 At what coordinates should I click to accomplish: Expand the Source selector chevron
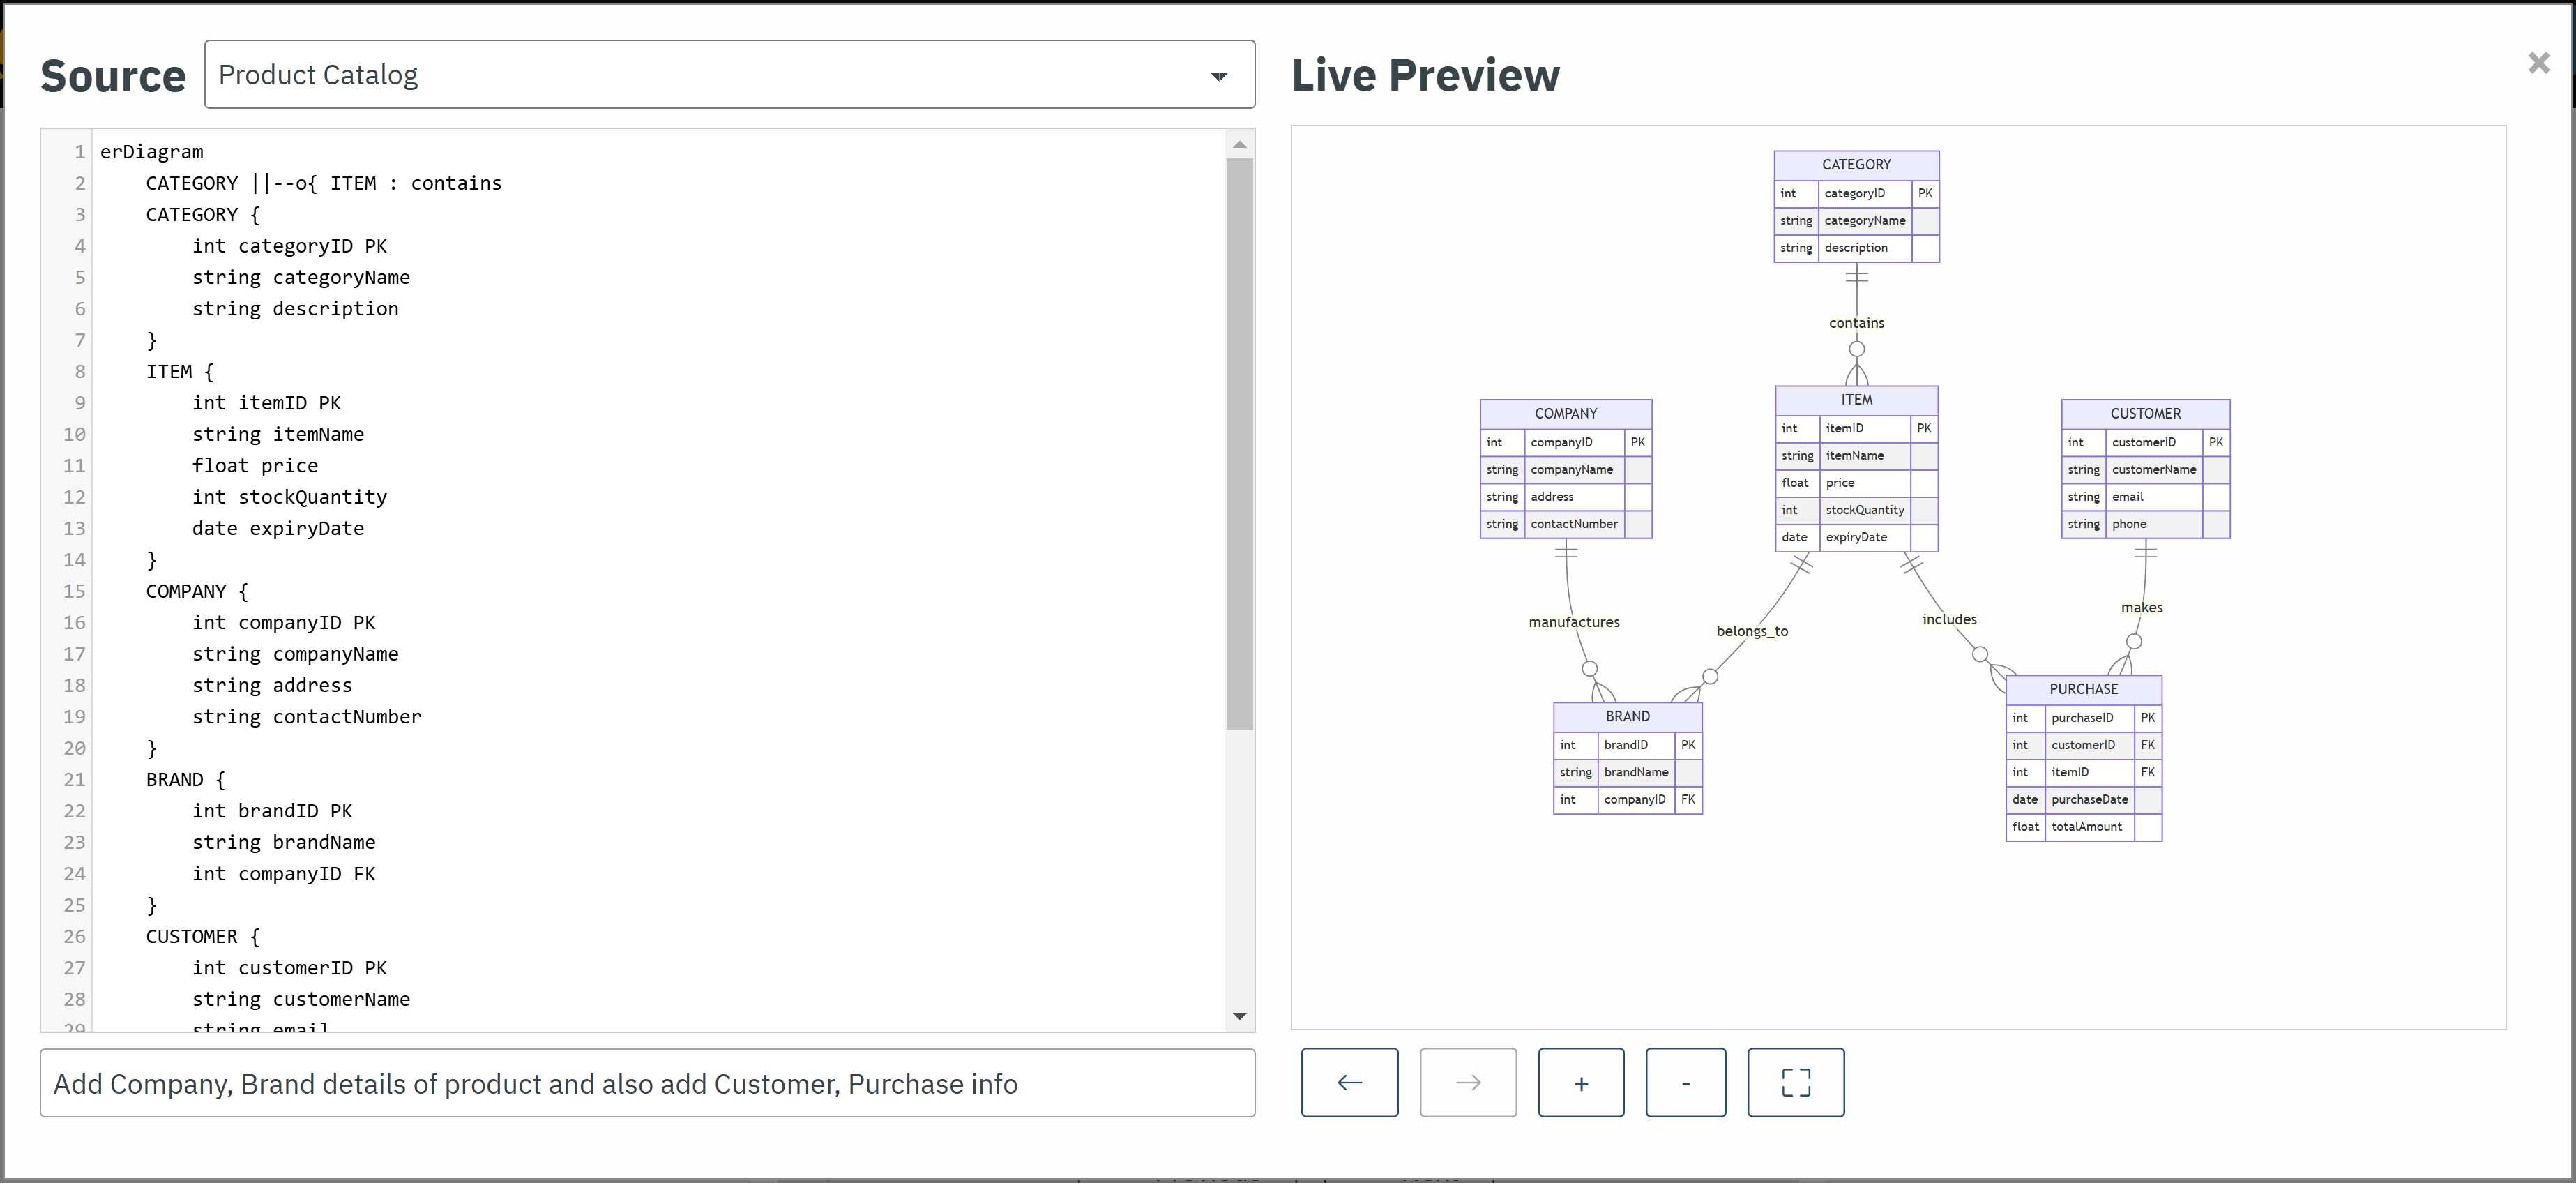(1219, 75)
